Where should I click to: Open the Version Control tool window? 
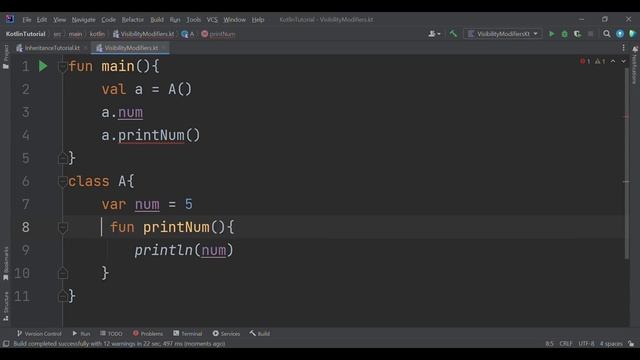tap(39, 334)
